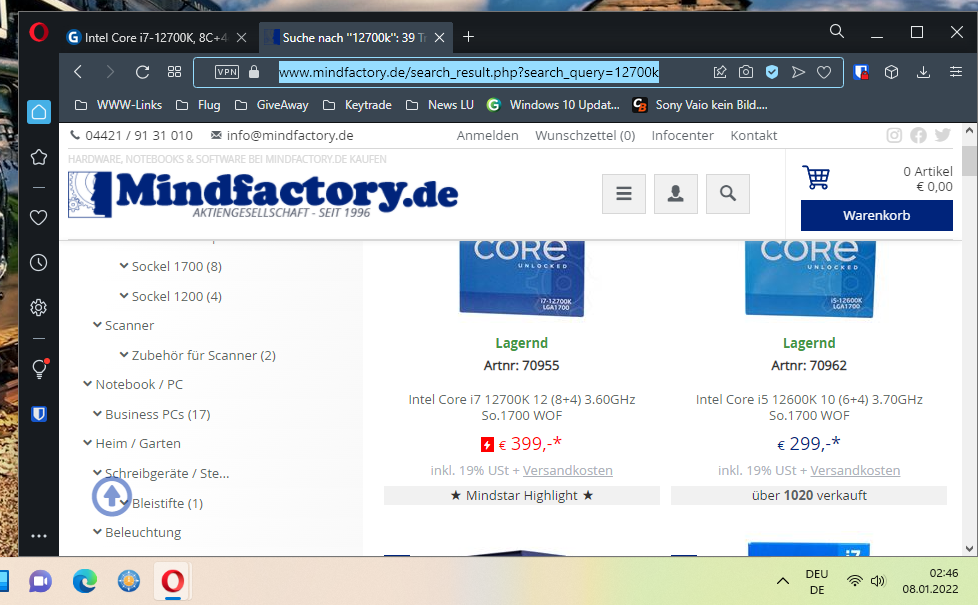Viewport: 978px width, 605px height.
Task: Open Intel Core i7 12700K product title
Action: tap(521, 407)
